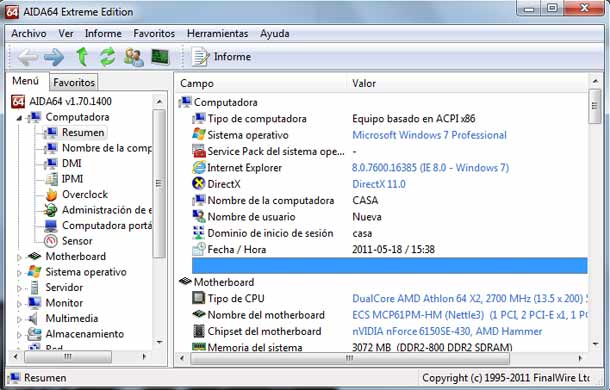Select the CASA computer name value
The image size is (610, 390).
(x=365, y=200)
